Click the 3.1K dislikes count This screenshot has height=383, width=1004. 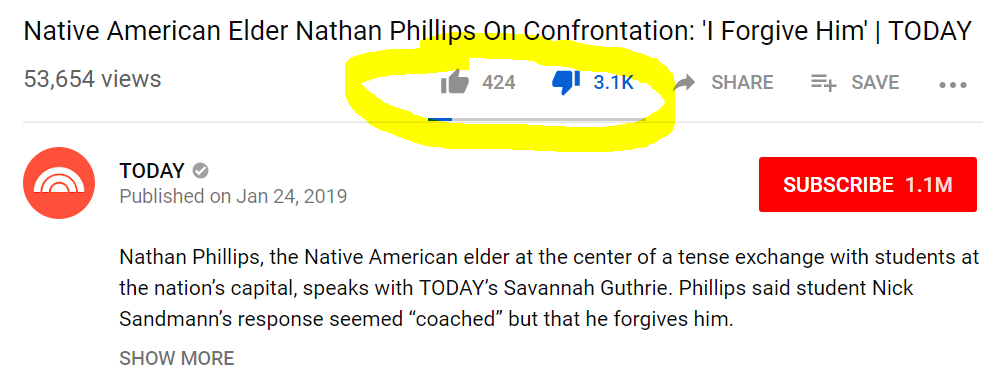tap(613, 83)
